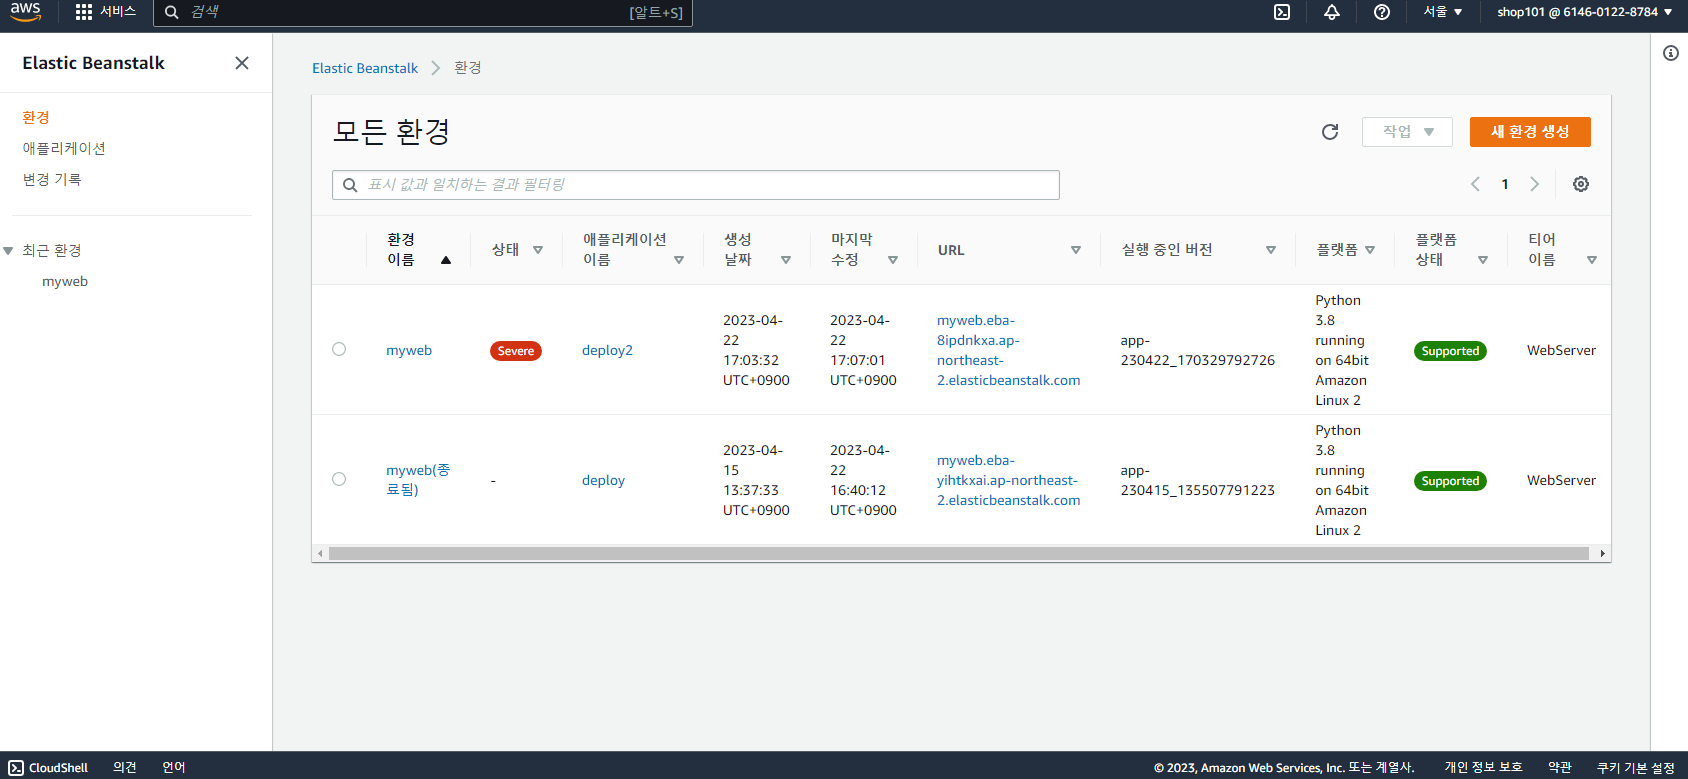Sort by 상태 column
Screen dimensions: 1688x779
pyautogui.click(x=538, y=250)
